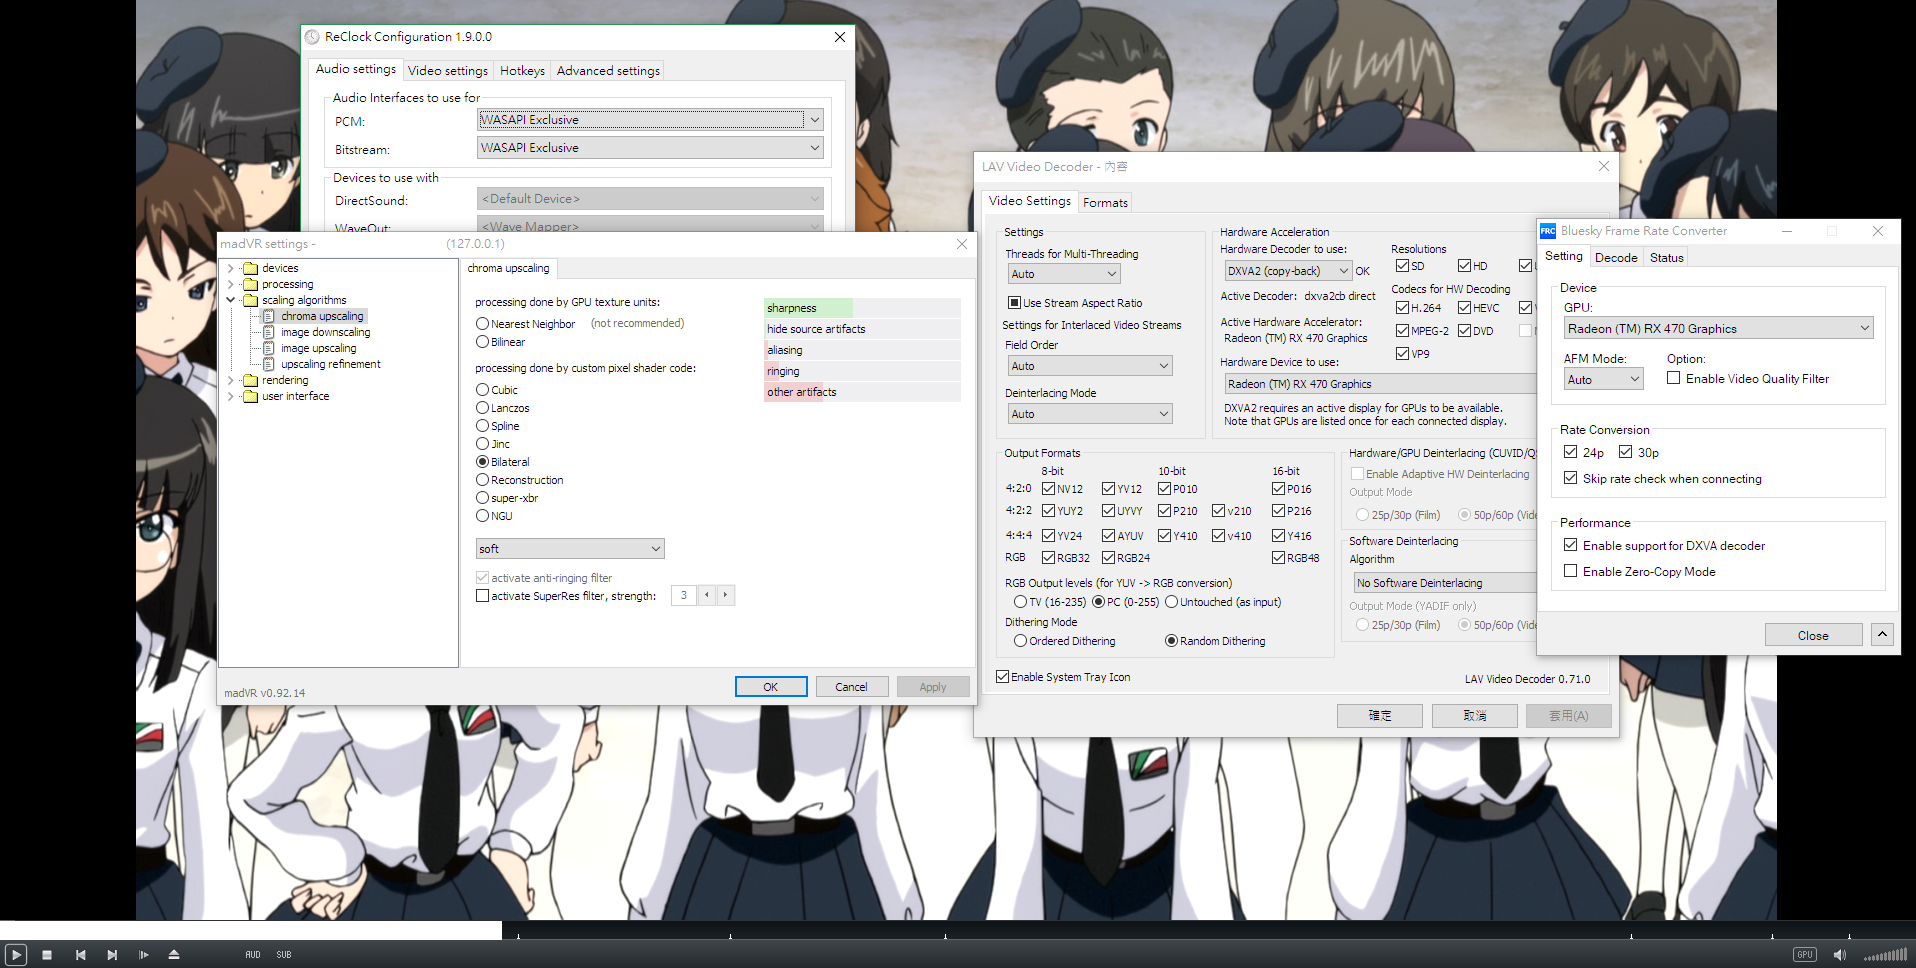Viewport: 1916px width, 968px height.
Task: Collapse the scaling algorithms tree node
Action: pyautogui.click(x=231, y=300)
